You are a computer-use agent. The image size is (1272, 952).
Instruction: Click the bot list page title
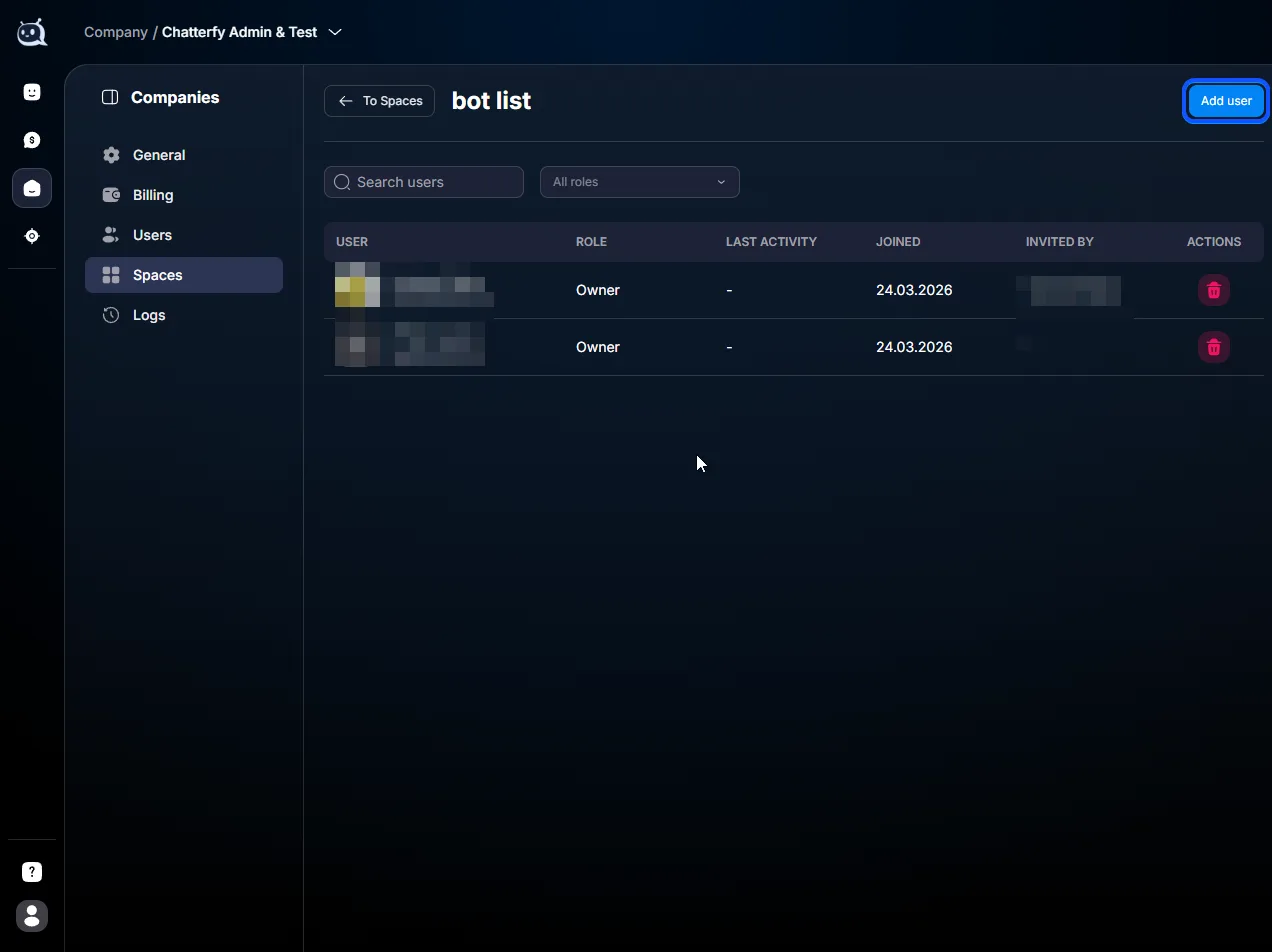491,101
